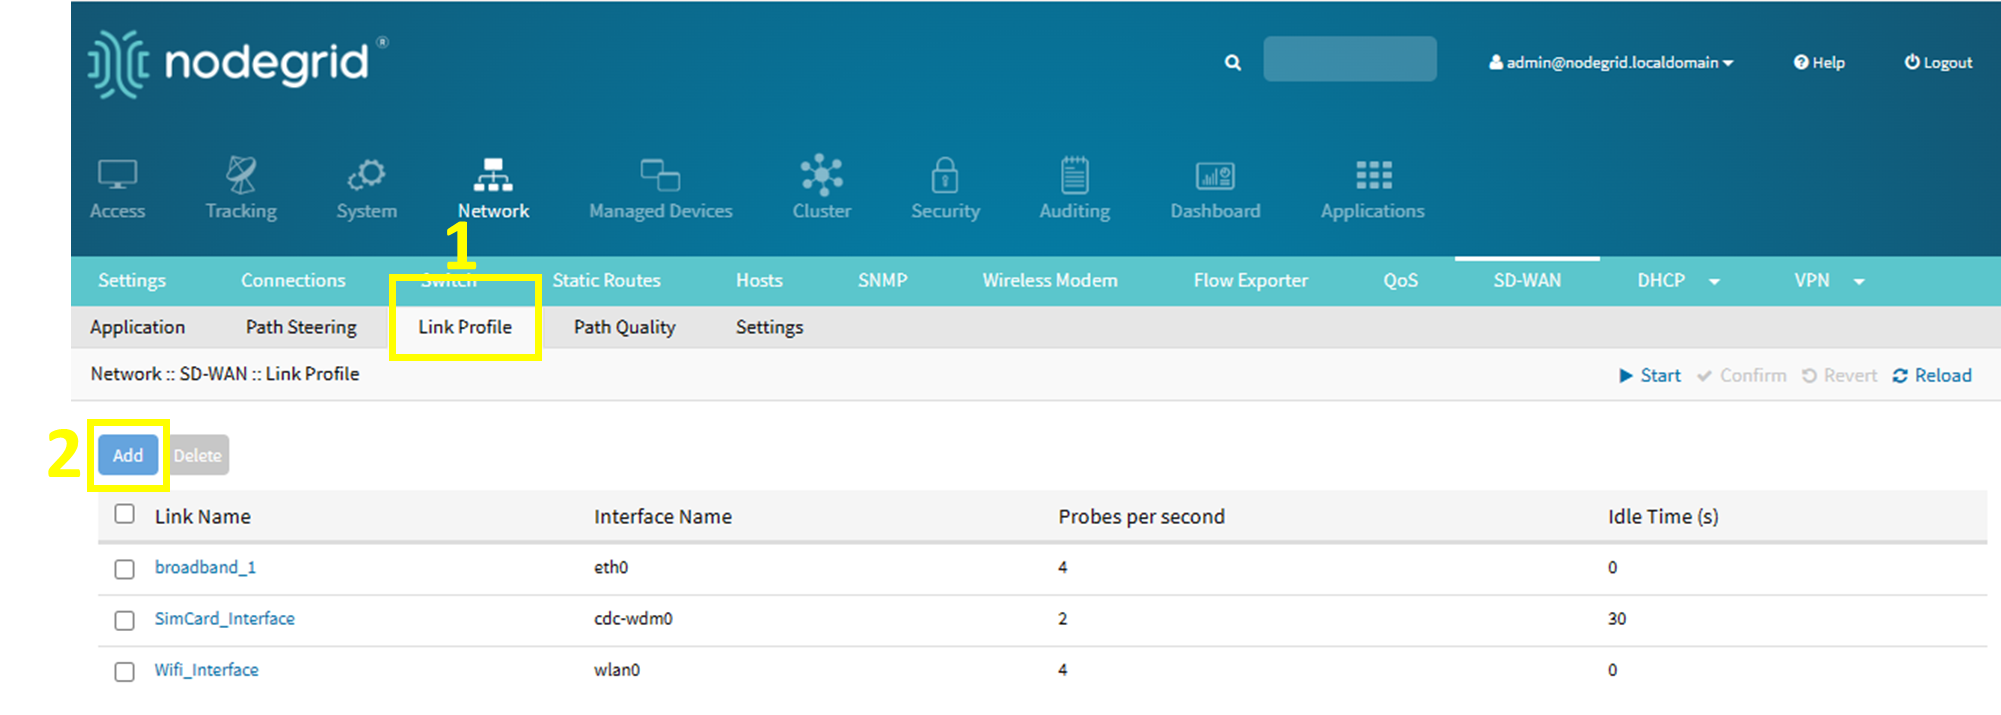Click the Network :: SD-WAN :: Link Profile breadcrumb

click(x=225, y=373)
